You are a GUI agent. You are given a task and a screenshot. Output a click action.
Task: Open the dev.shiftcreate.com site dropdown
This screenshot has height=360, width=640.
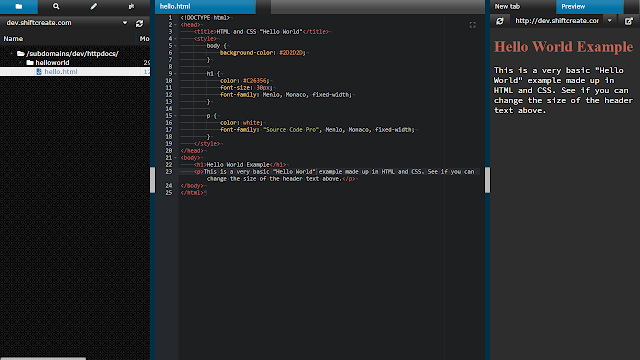(125, 23)
